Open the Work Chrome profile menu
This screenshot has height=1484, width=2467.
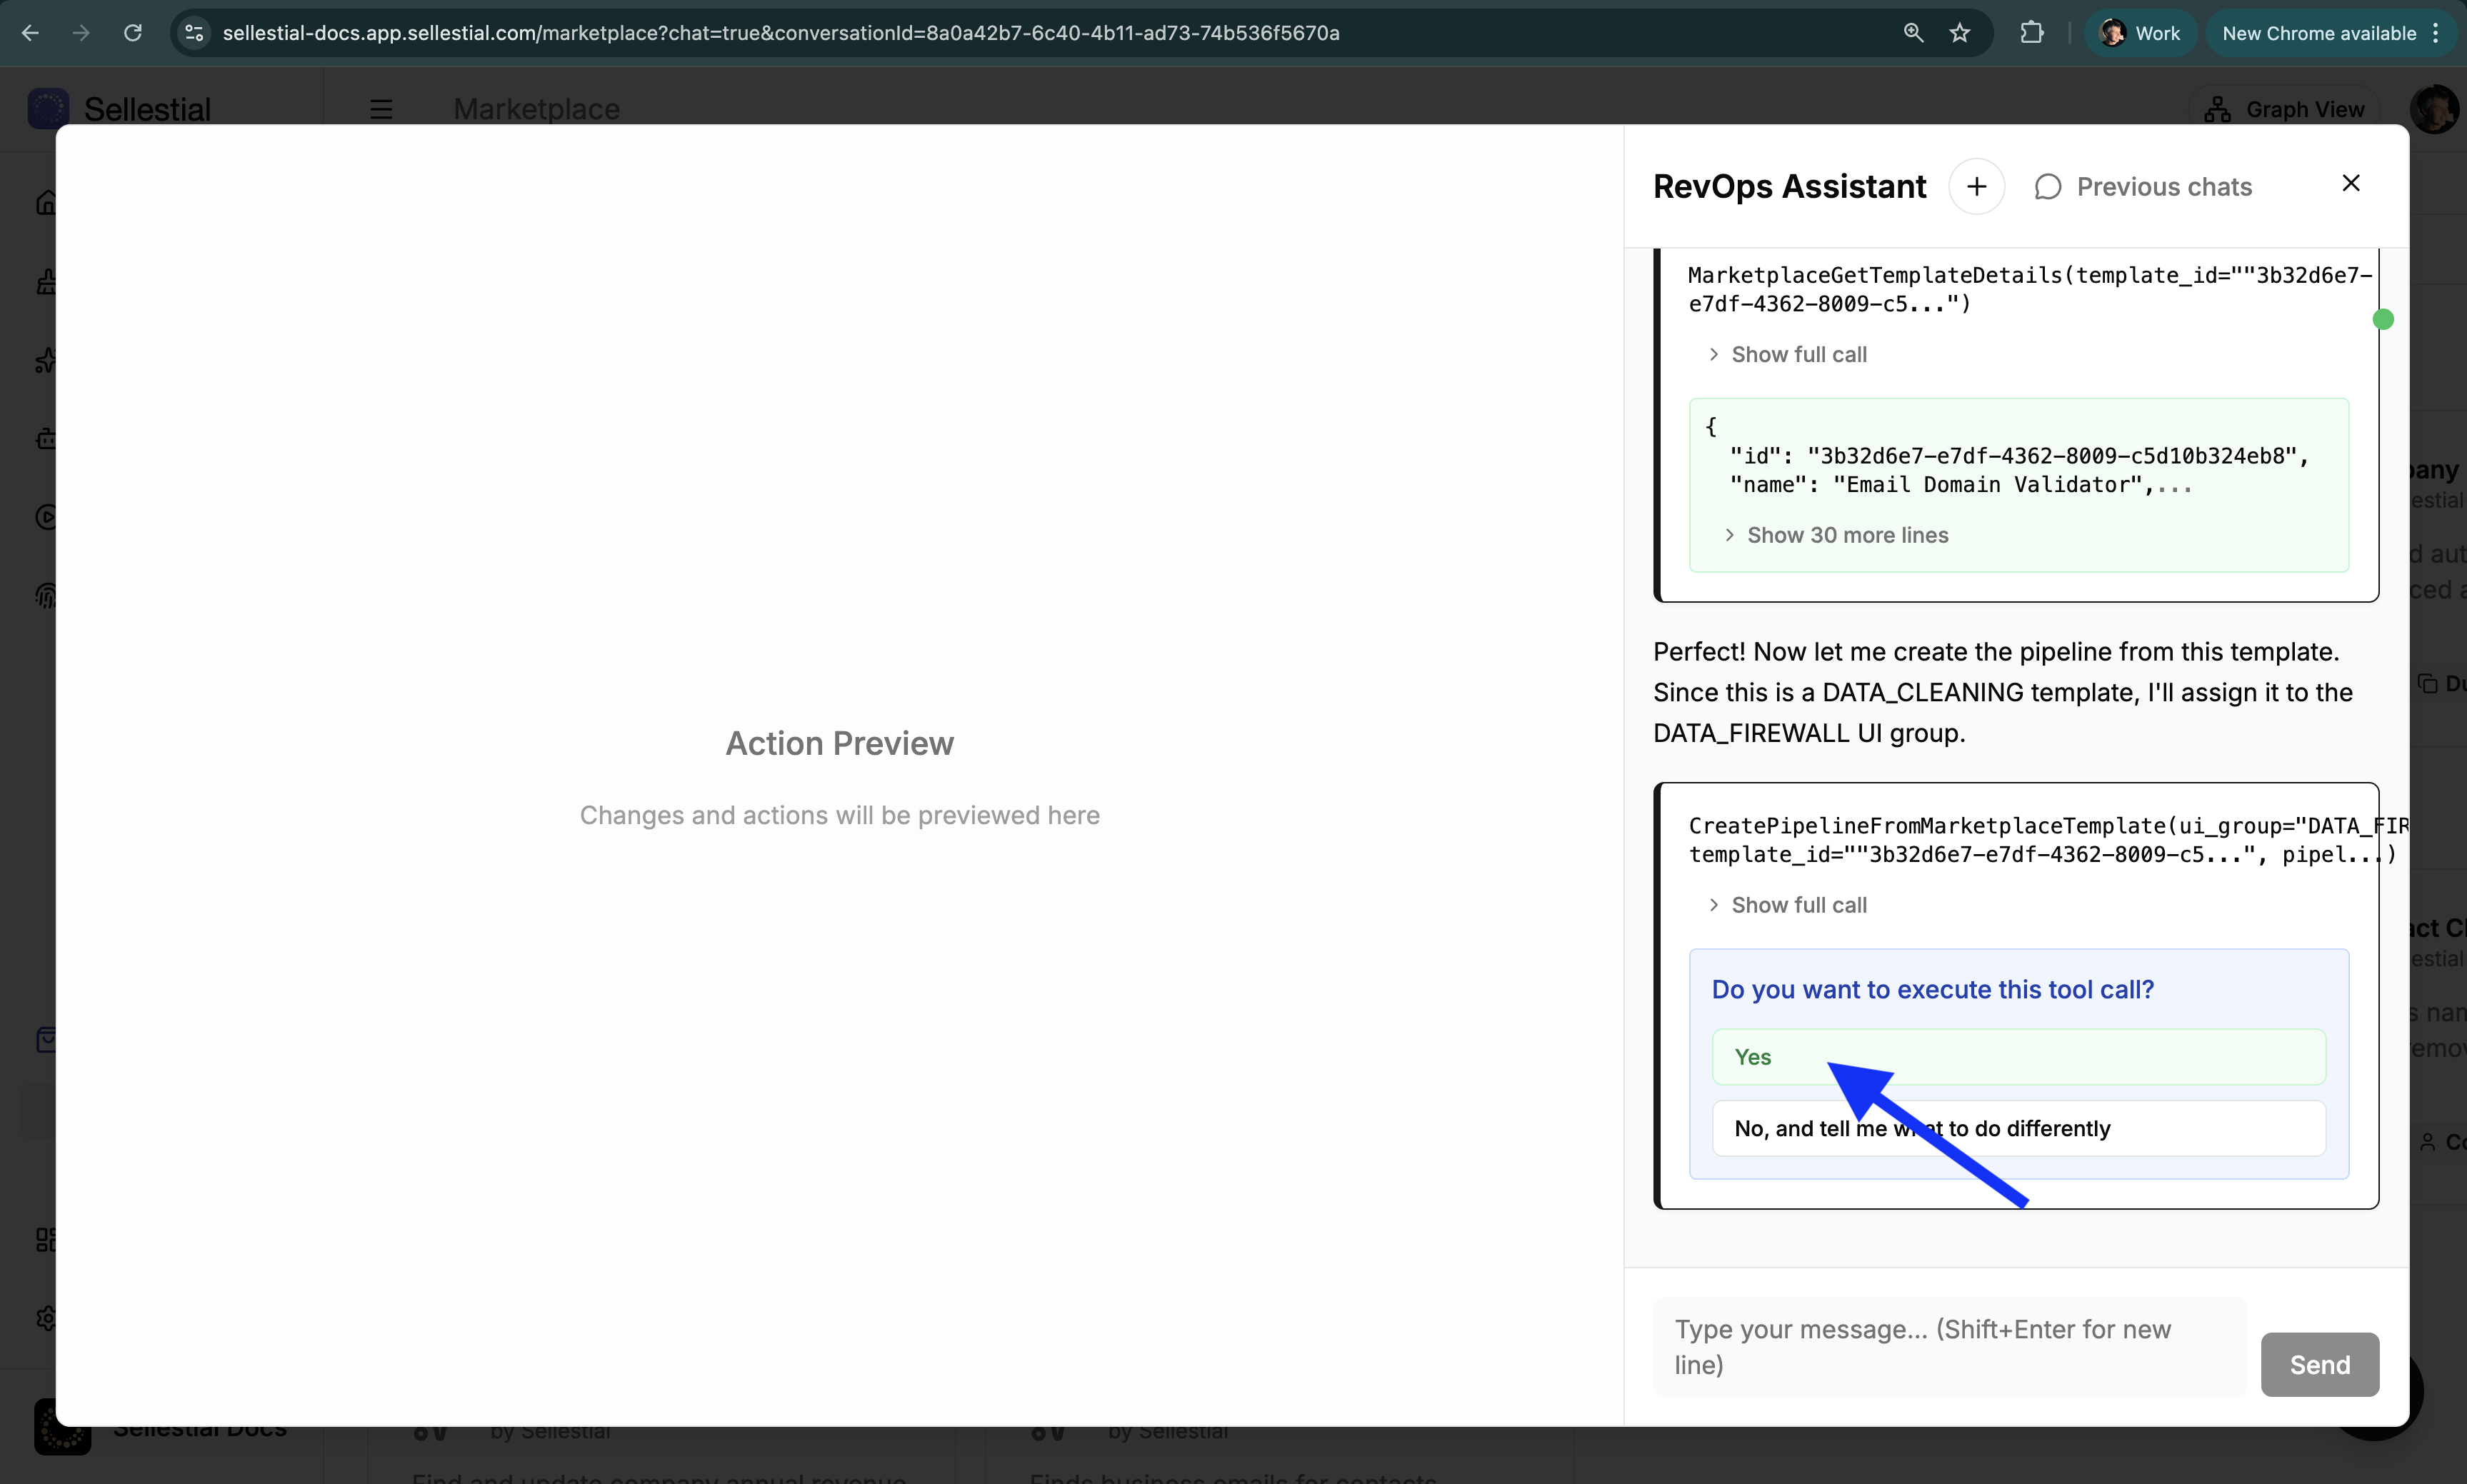[2139, 33]
